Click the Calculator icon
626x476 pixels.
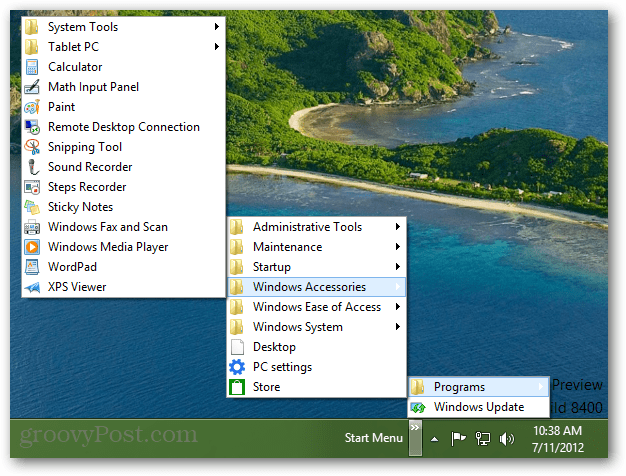[32, 67]
